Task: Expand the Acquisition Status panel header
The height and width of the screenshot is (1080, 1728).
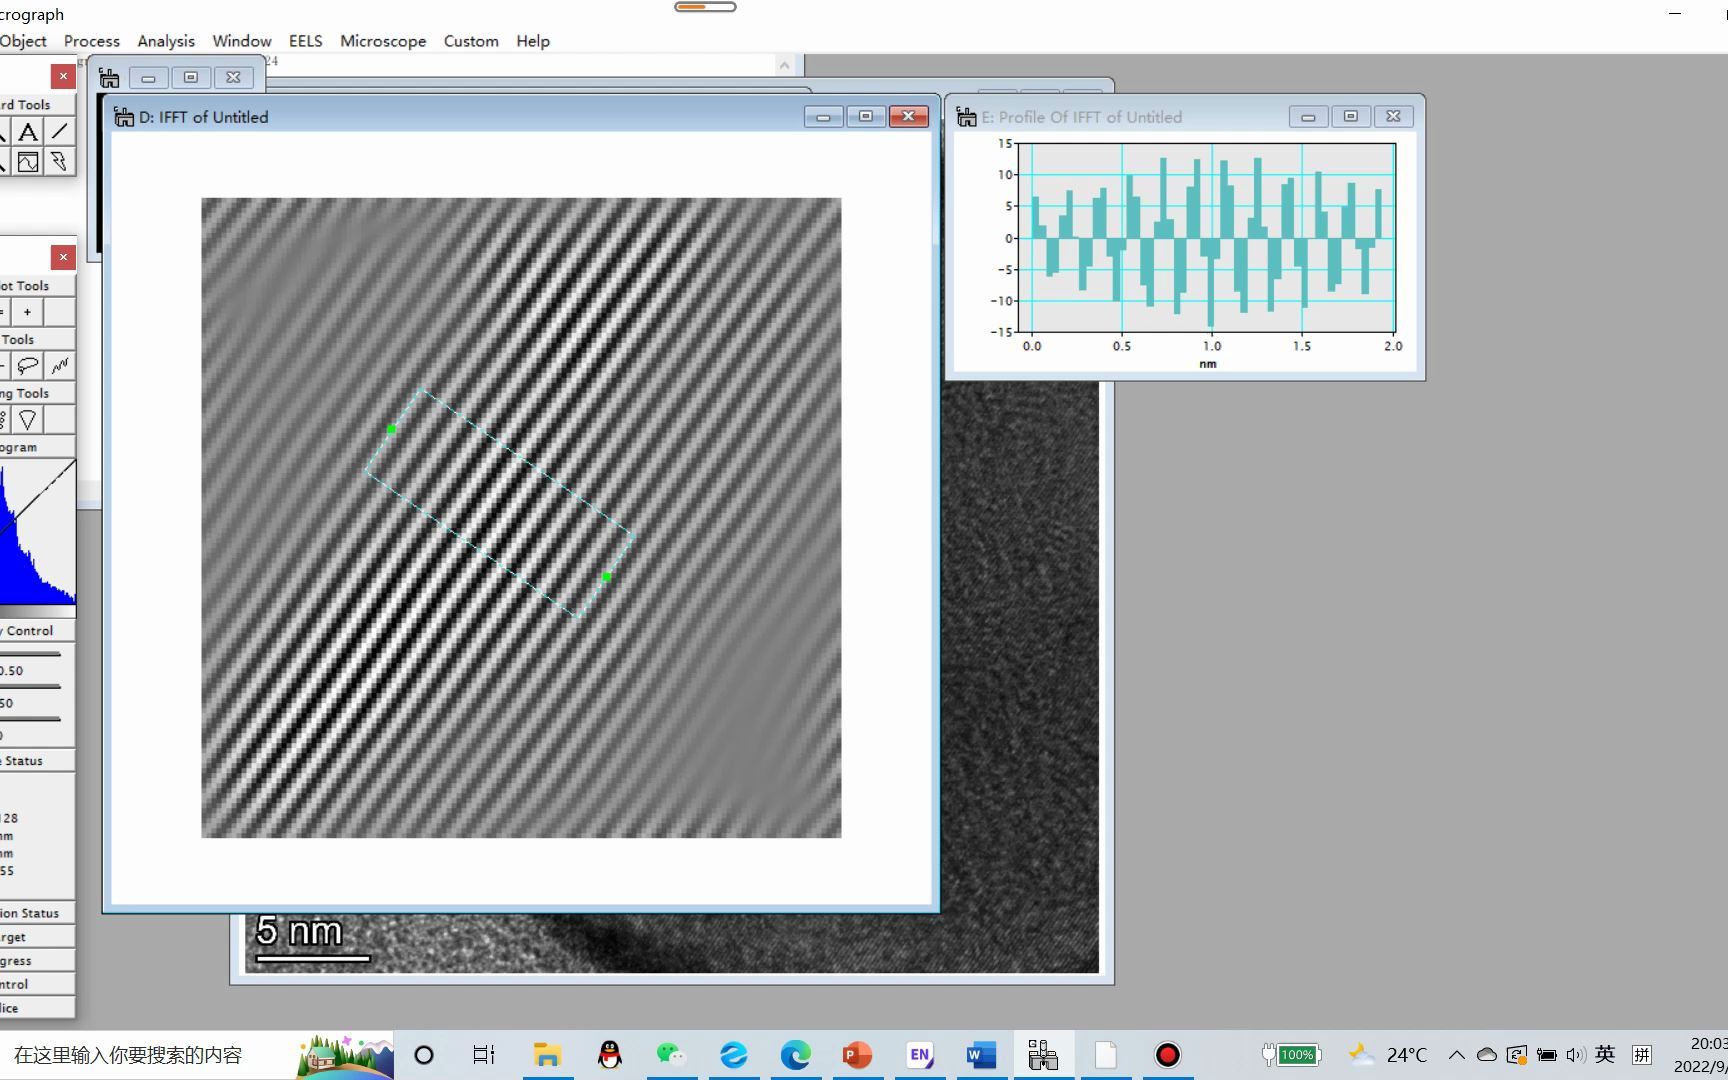Action: [30, 913]
